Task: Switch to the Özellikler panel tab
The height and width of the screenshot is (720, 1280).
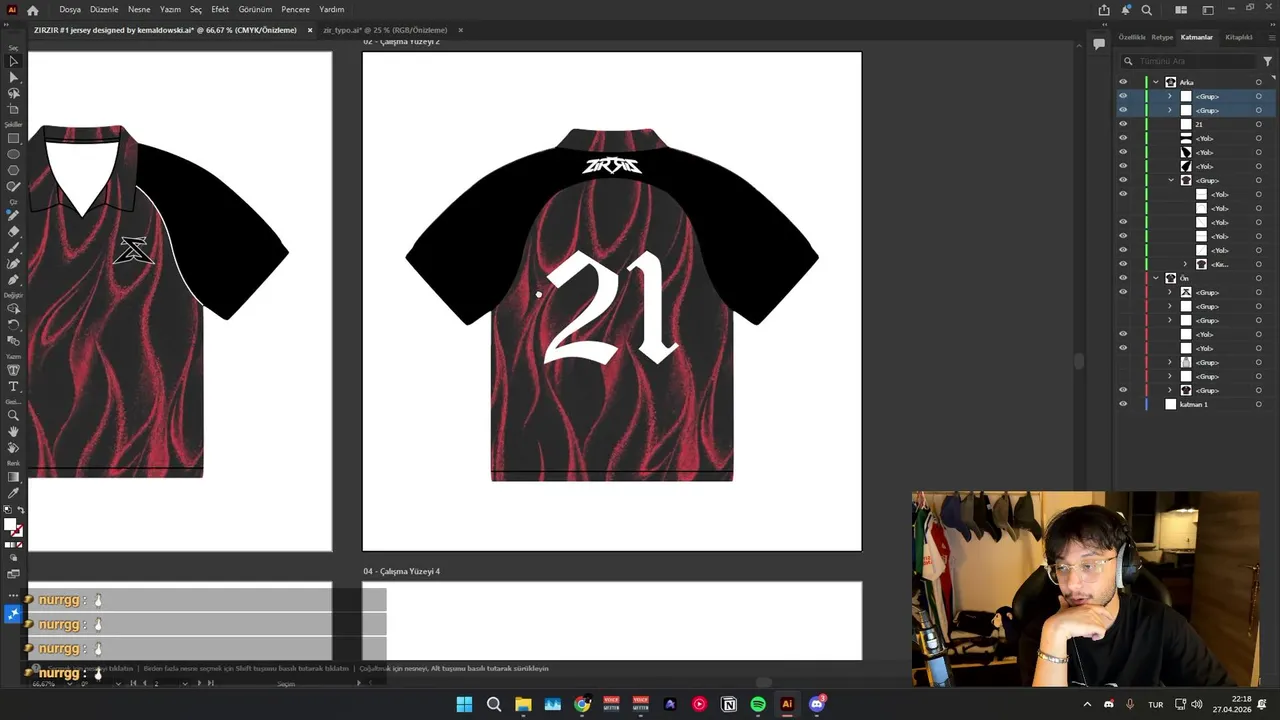Action: pyautogui.click(x=1132, y=37)
